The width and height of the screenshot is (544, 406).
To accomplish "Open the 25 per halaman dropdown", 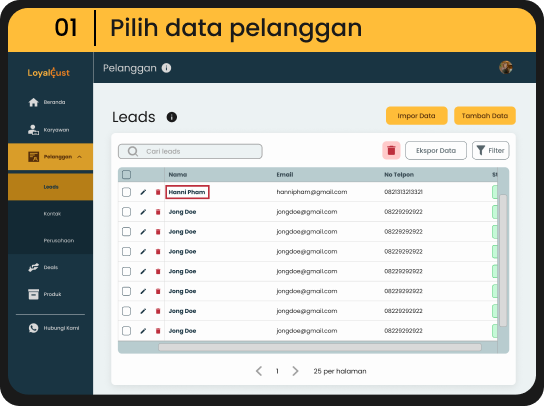I will coord(340,371).
